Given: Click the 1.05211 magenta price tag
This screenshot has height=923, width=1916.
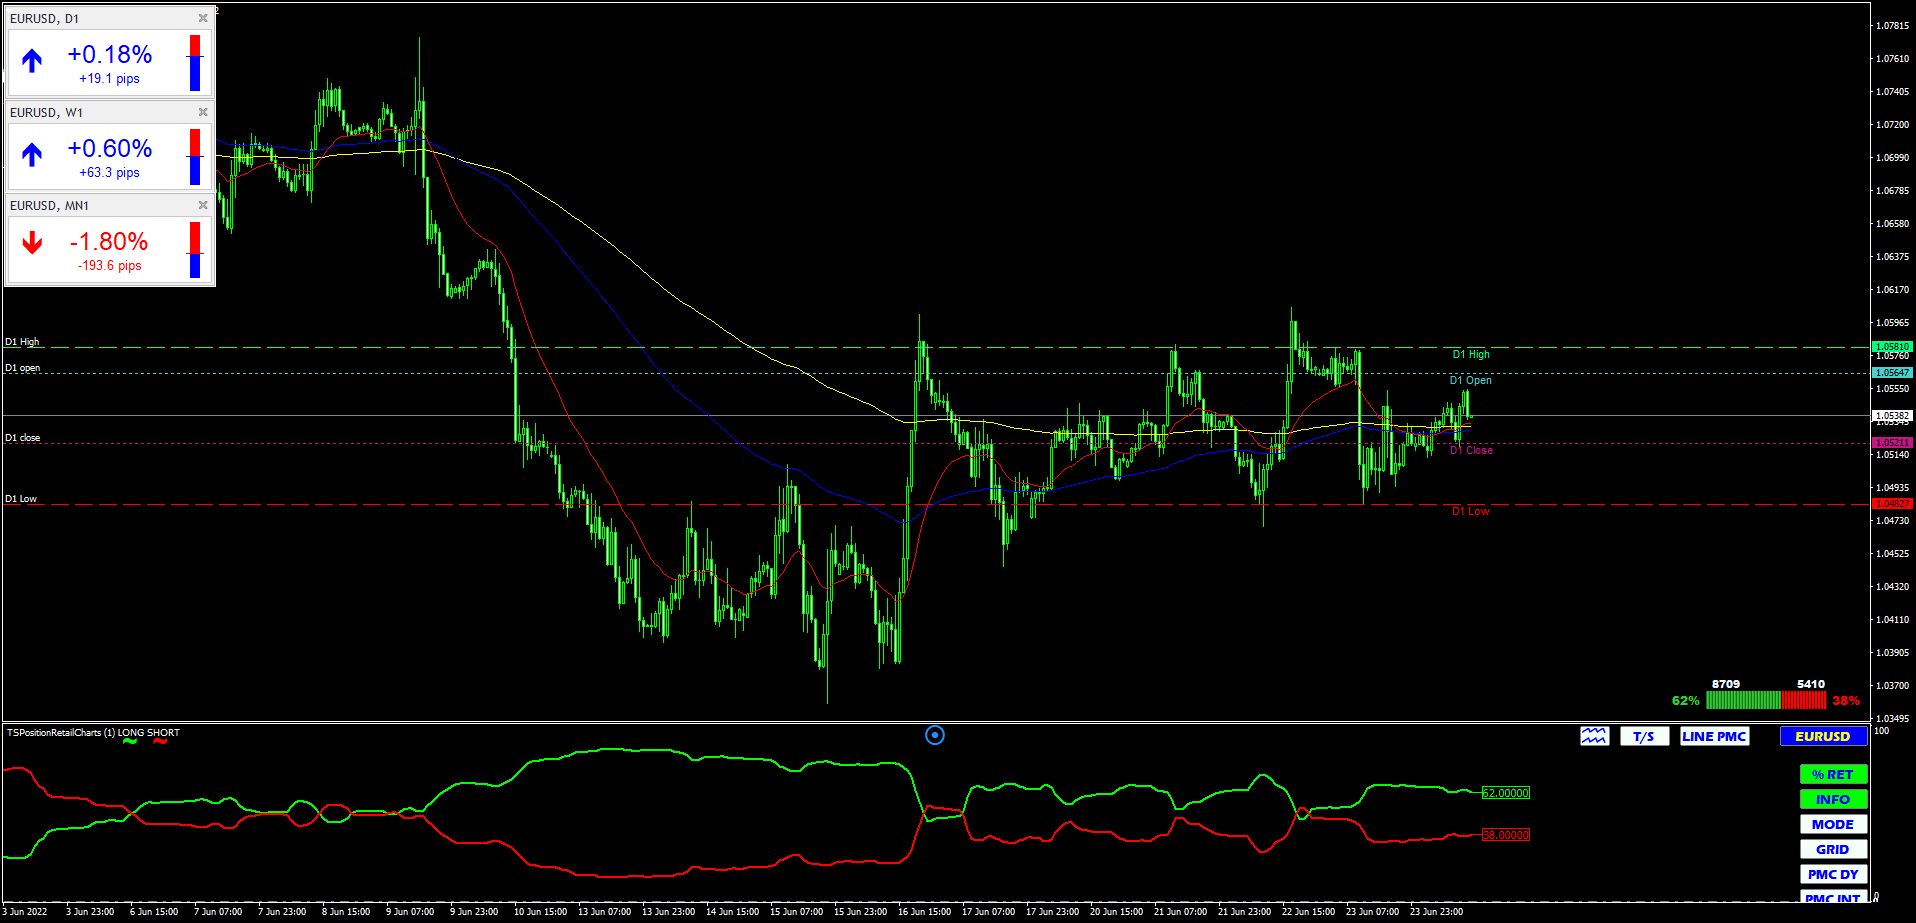Looking at the screenshot, I should (1892, 442).
